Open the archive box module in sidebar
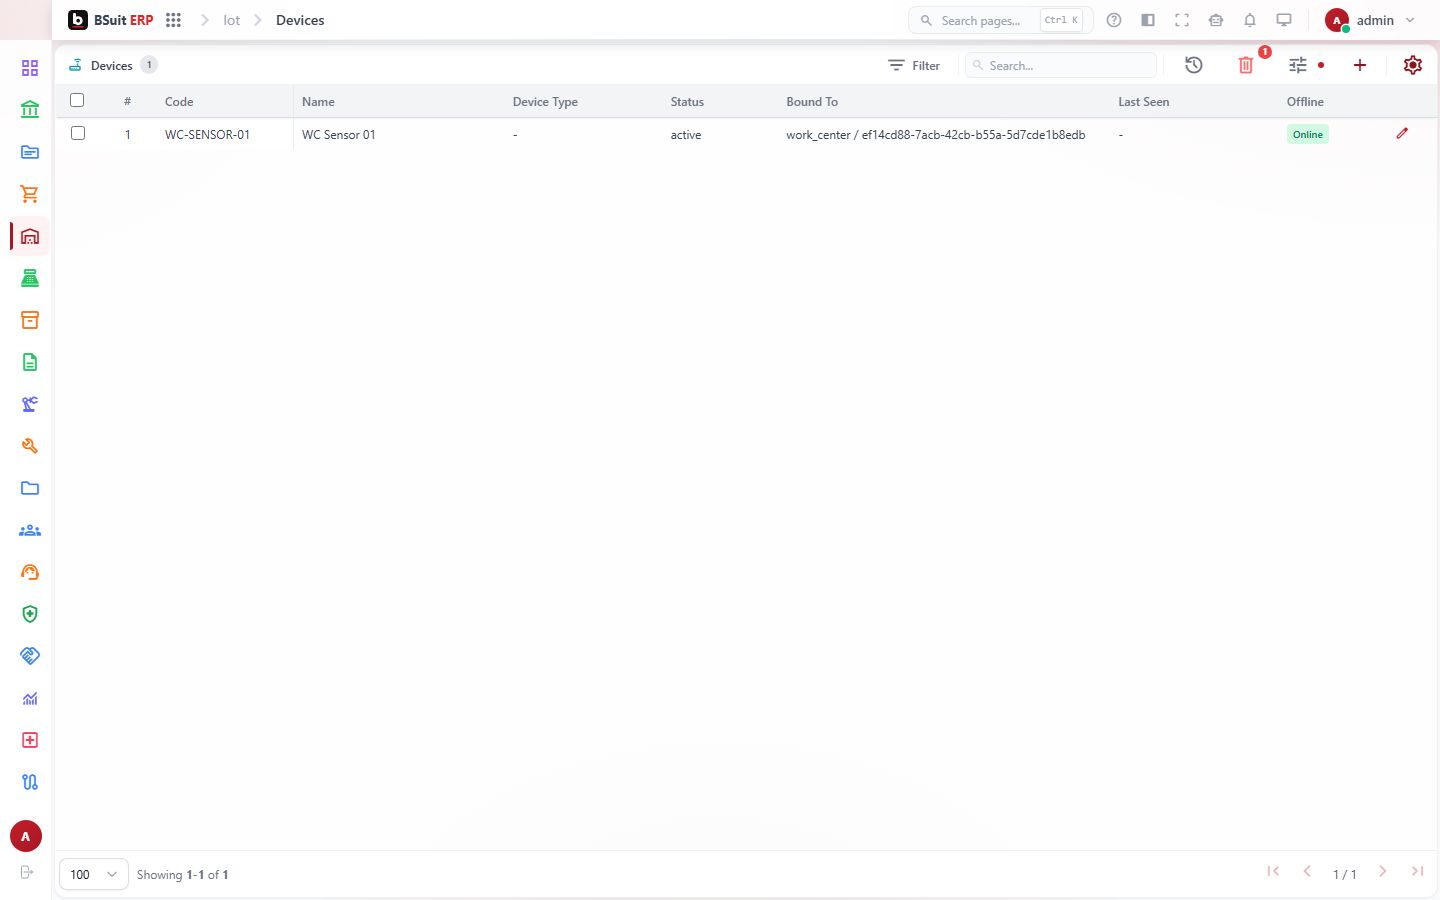The height and width of the screenshot is (900, 1440). coord(30,320)
